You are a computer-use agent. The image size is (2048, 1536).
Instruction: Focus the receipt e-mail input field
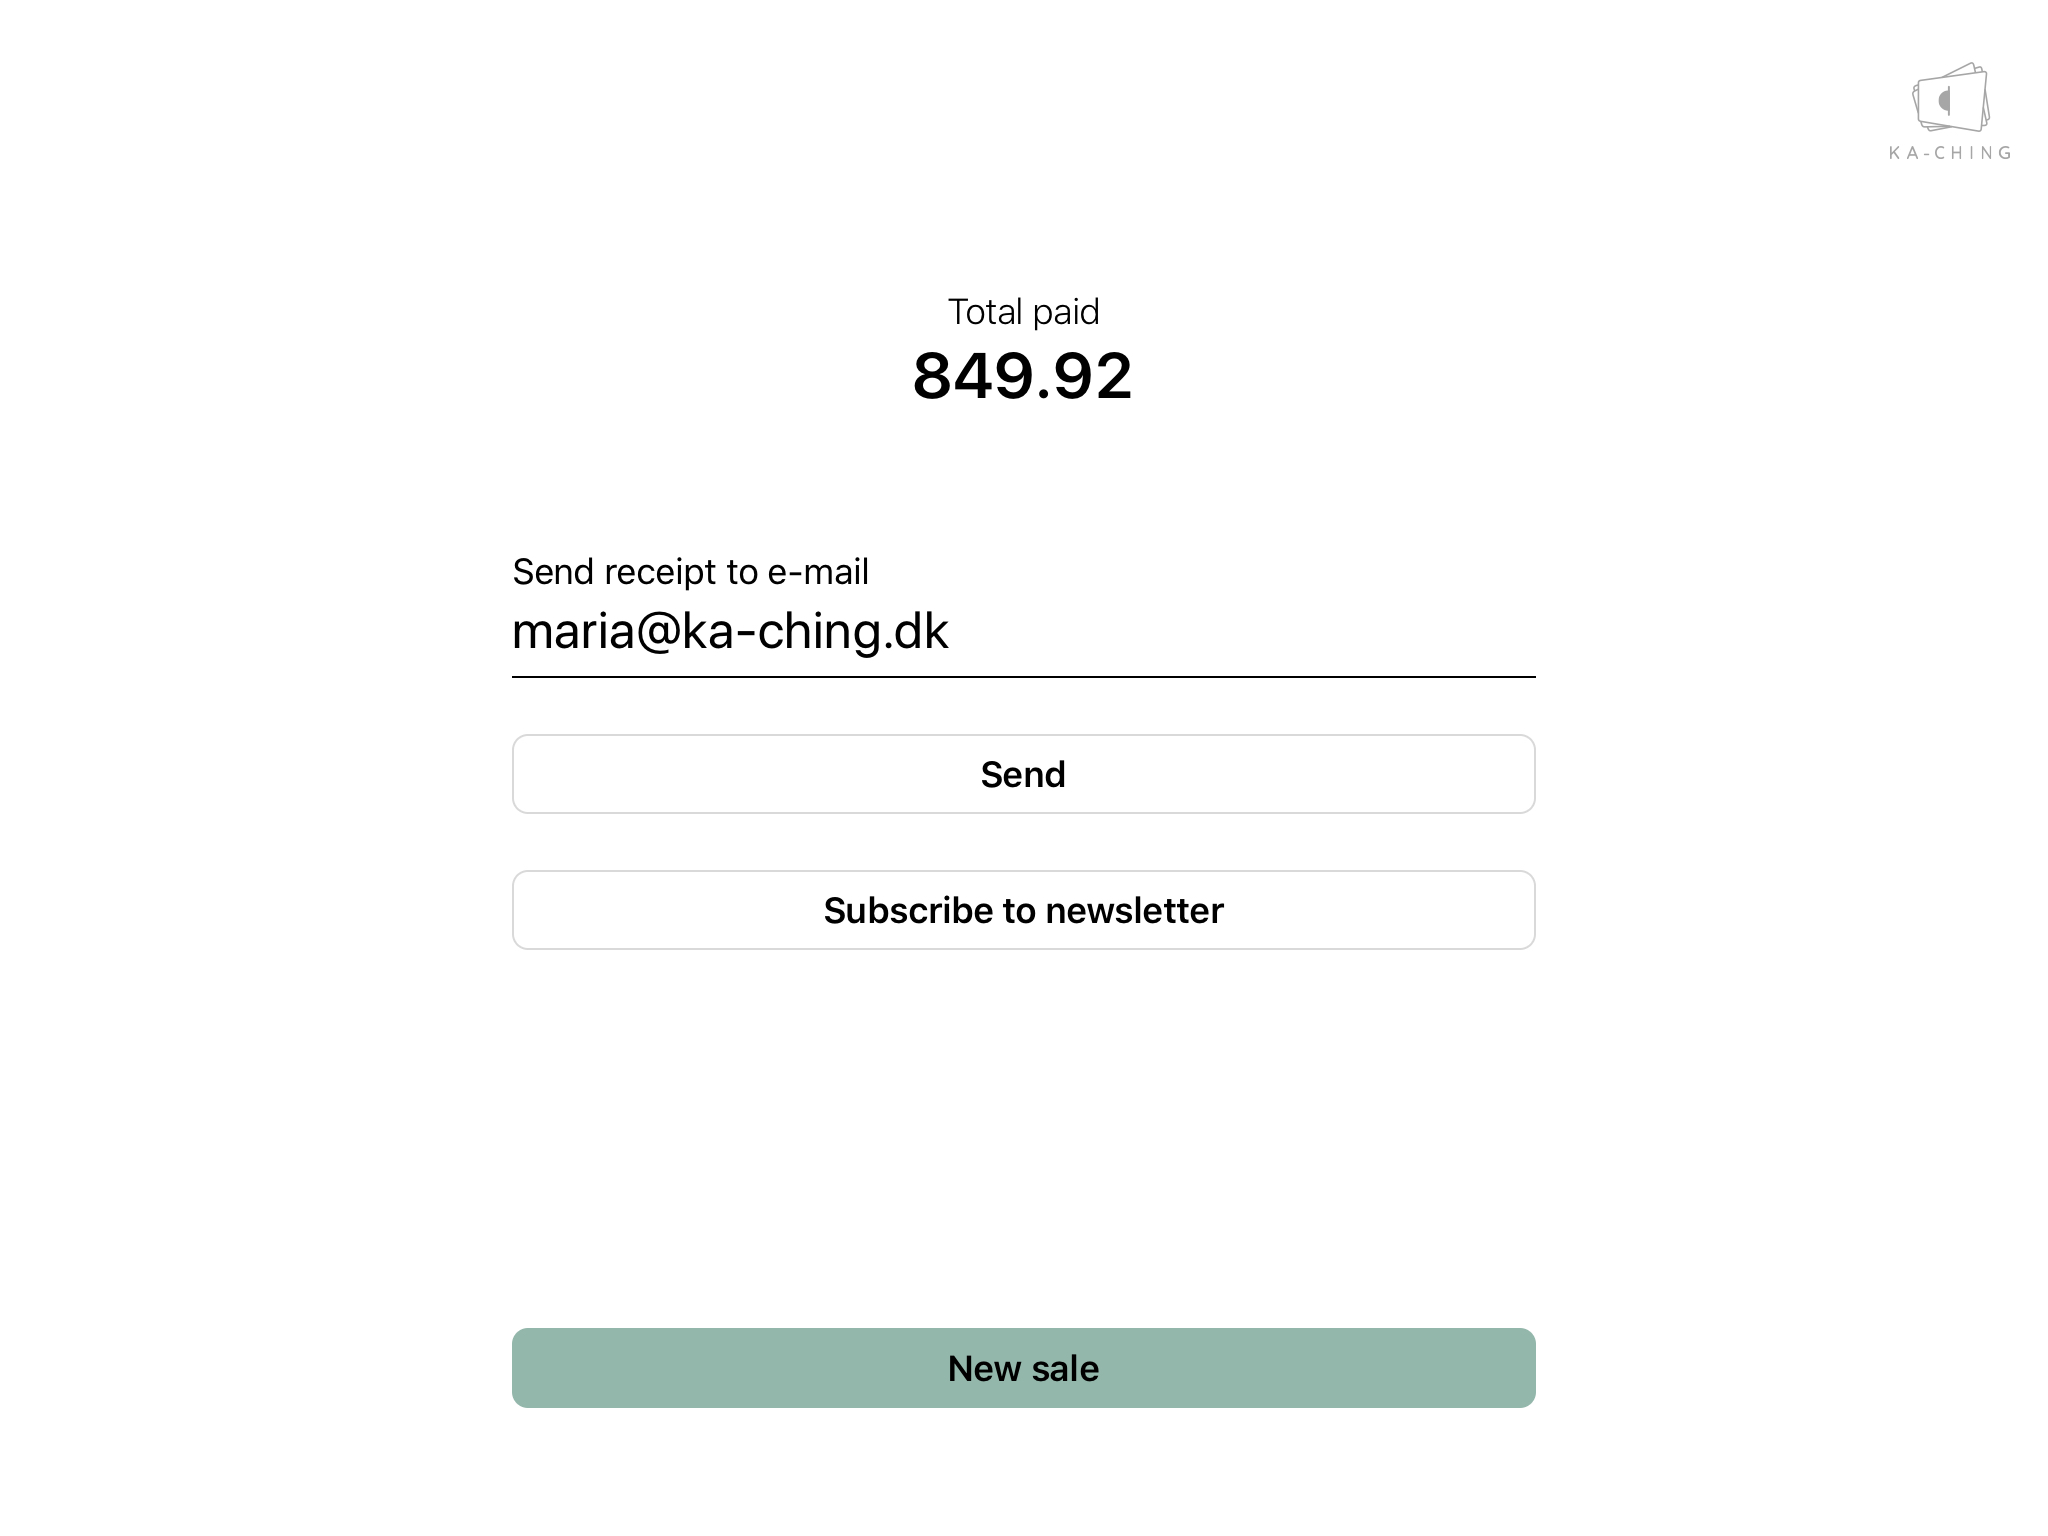coord(1023,632)
